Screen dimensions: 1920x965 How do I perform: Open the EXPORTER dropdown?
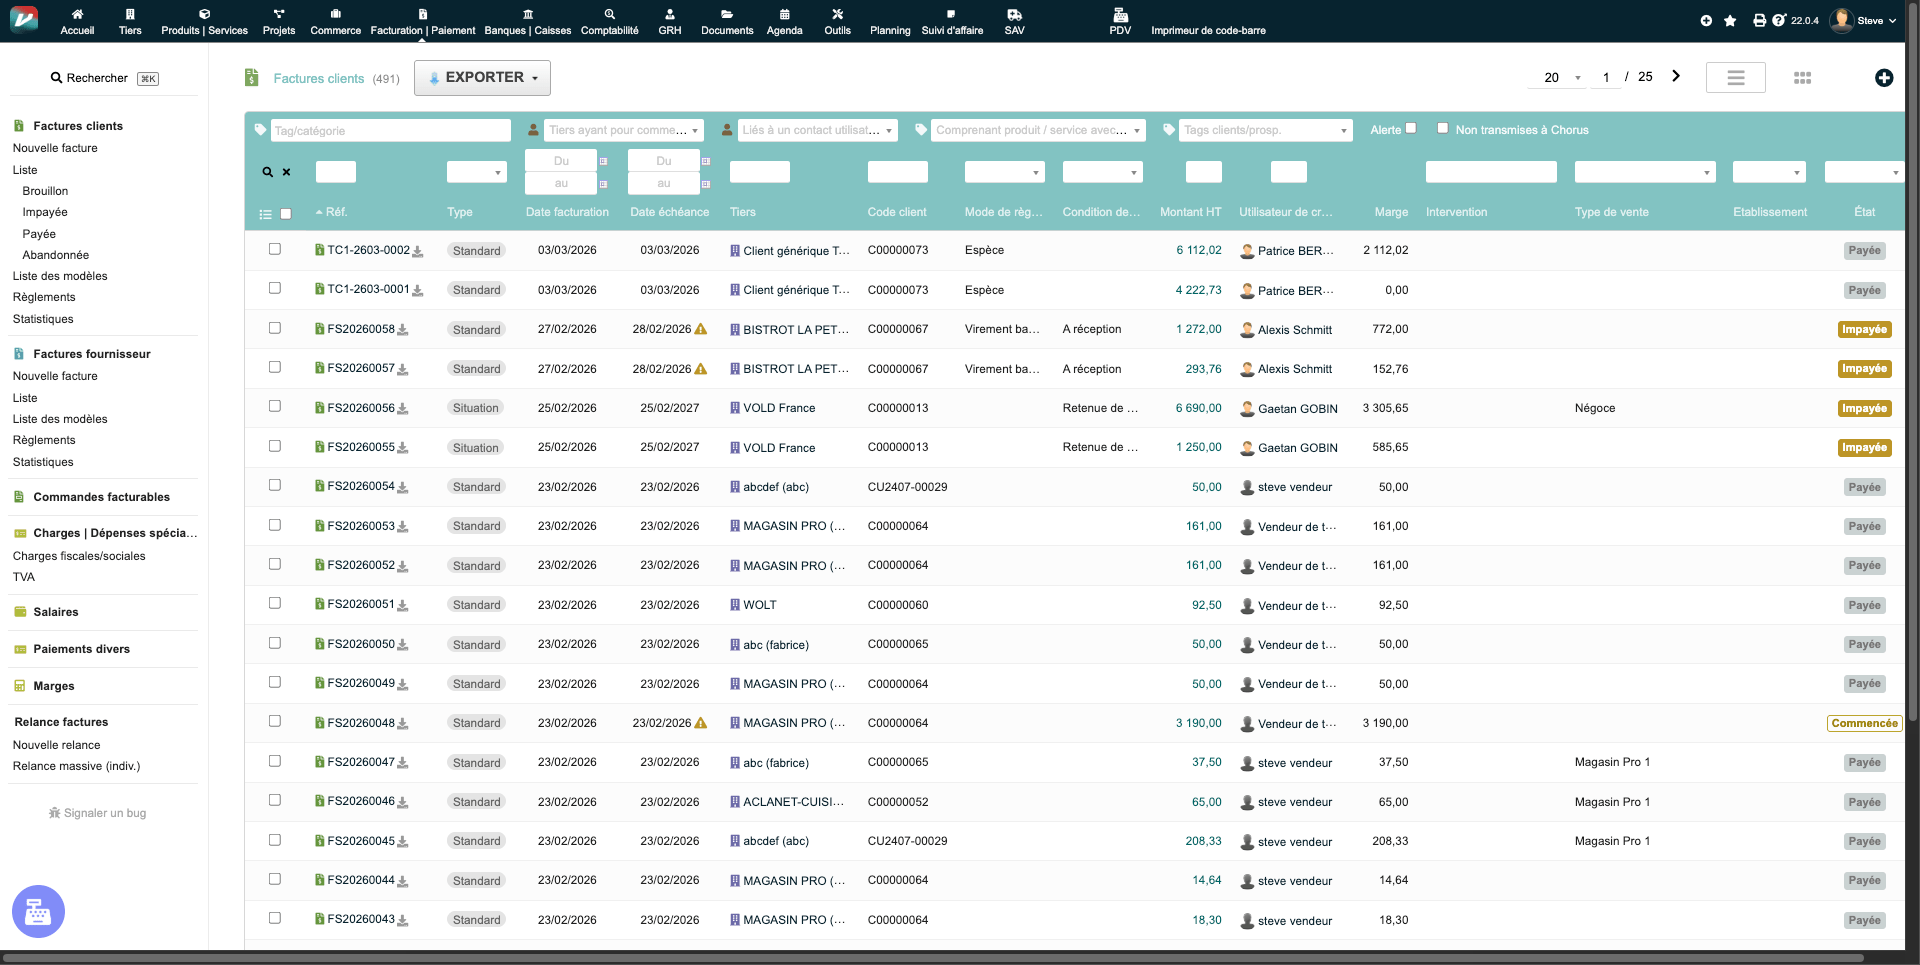tap(482, 78)
